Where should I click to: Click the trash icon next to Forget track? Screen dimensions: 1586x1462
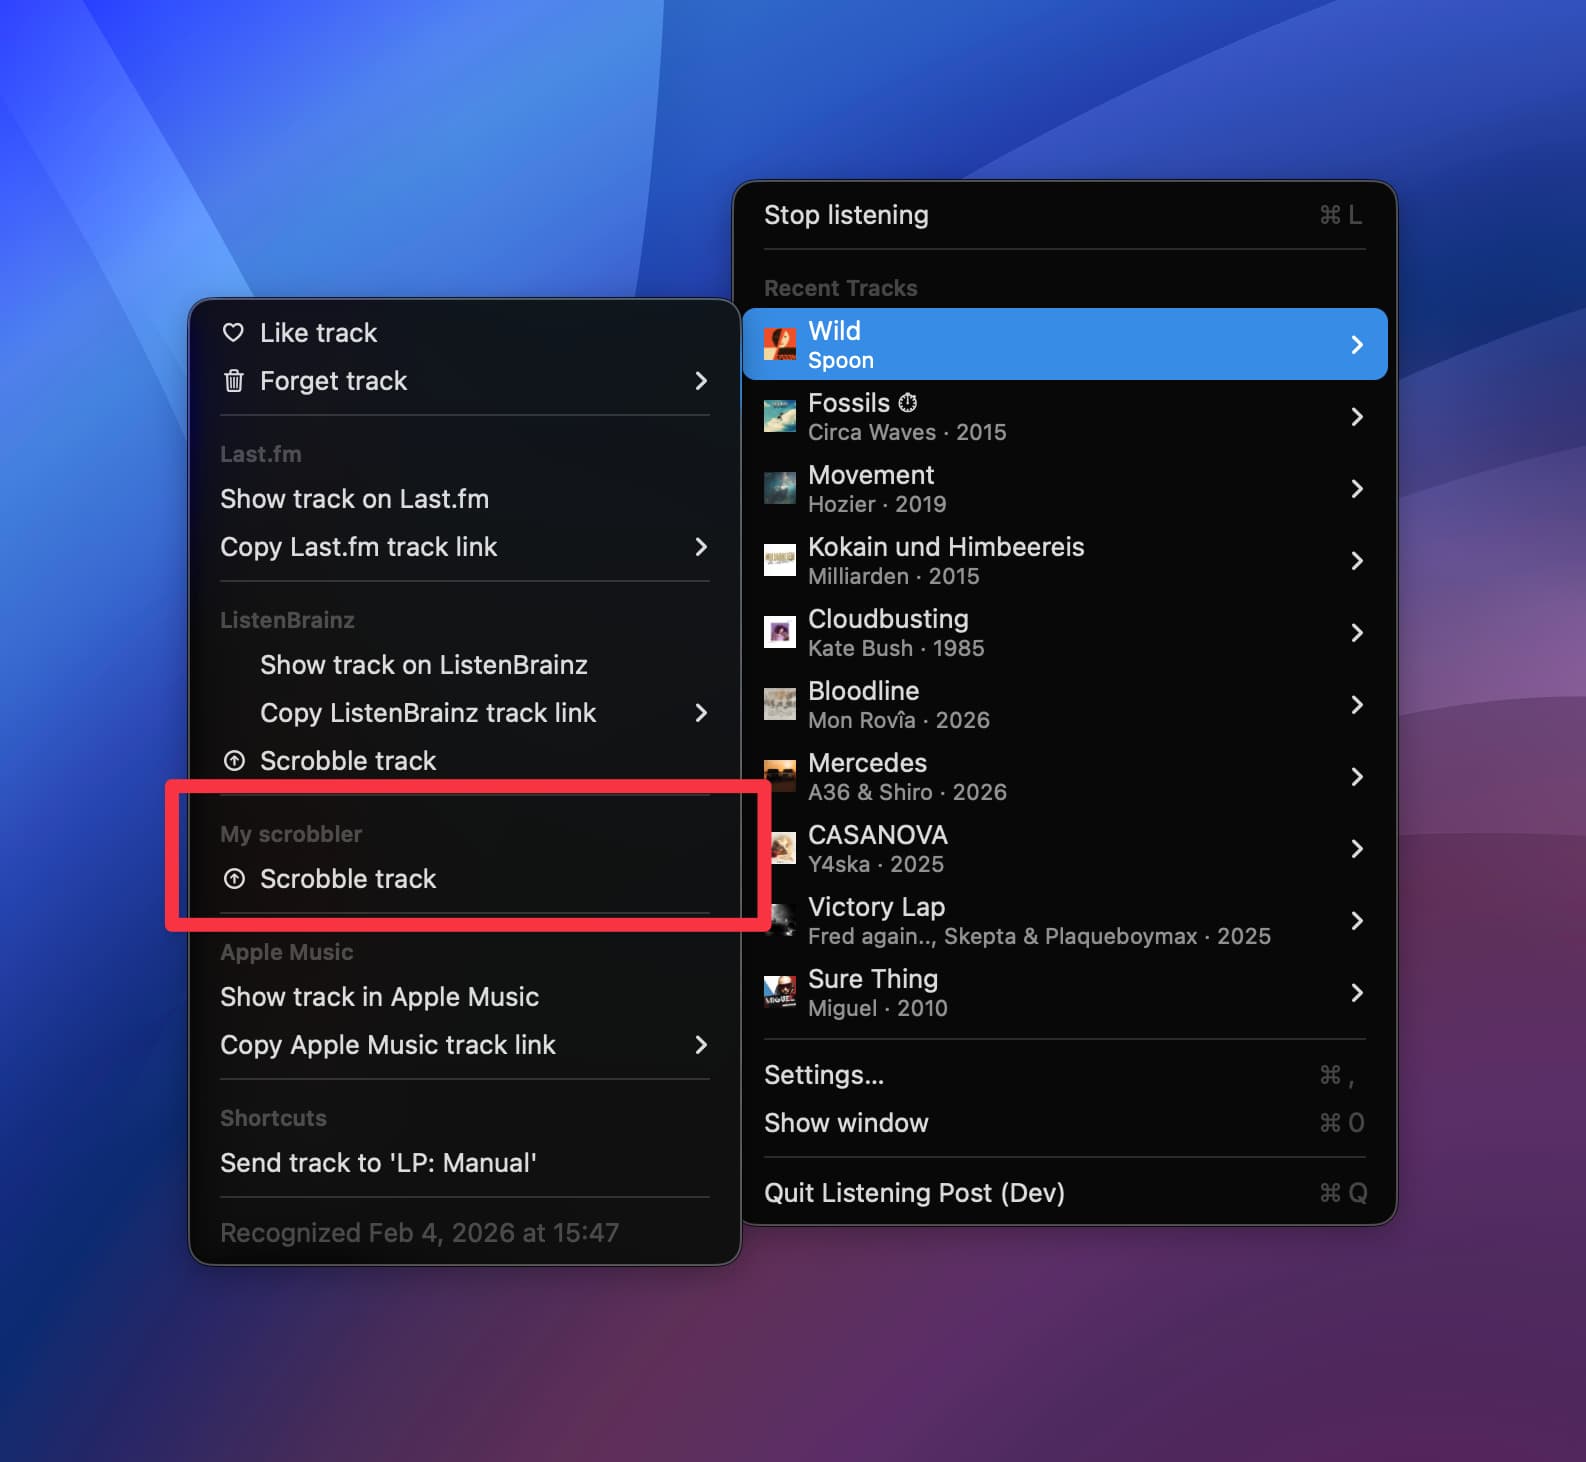233,381
